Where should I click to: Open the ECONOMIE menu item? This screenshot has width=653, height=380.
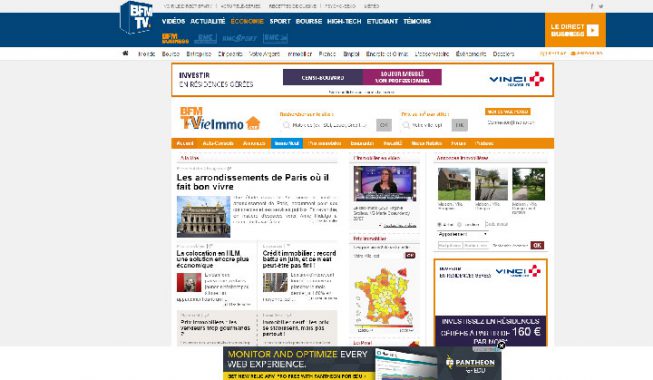(247, 21)
